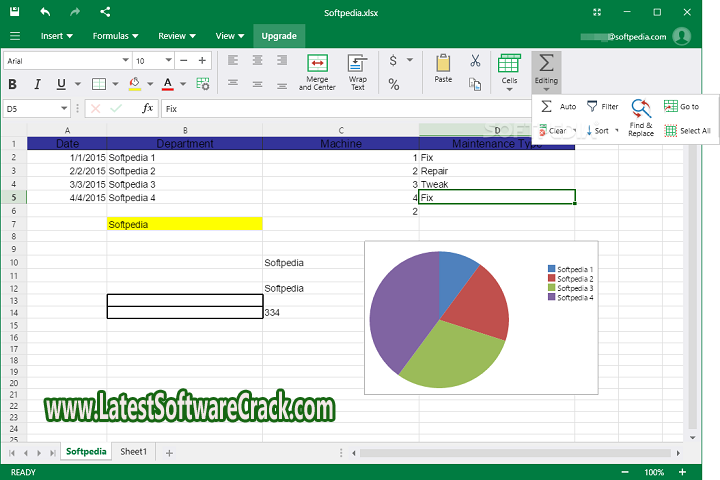Click the Upgrade button
Viewport: 720px width, 480px height.
[x=278, y=36]
